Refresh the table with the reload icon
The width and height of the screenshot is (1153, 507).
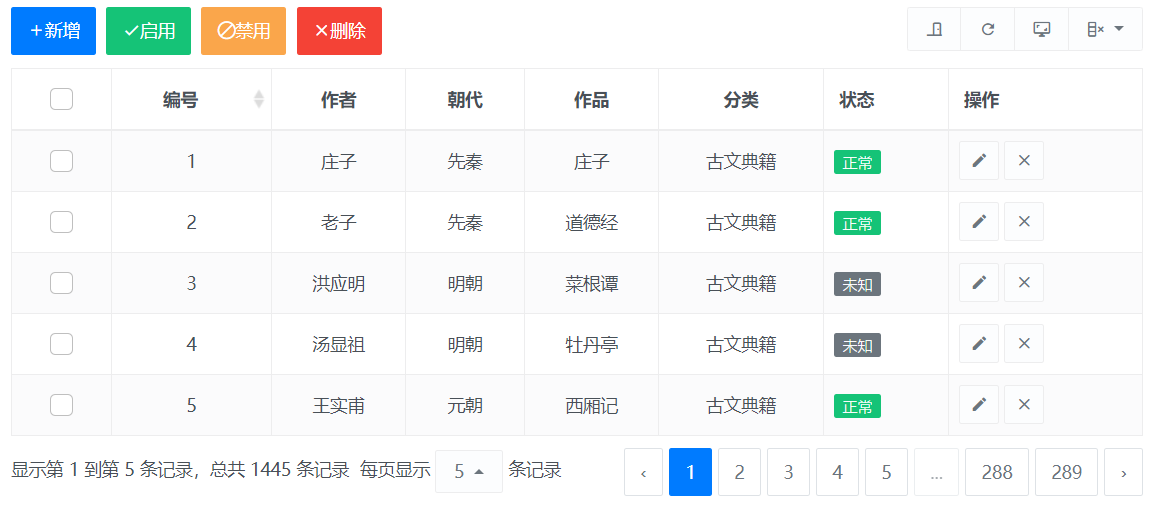[988, 29]
